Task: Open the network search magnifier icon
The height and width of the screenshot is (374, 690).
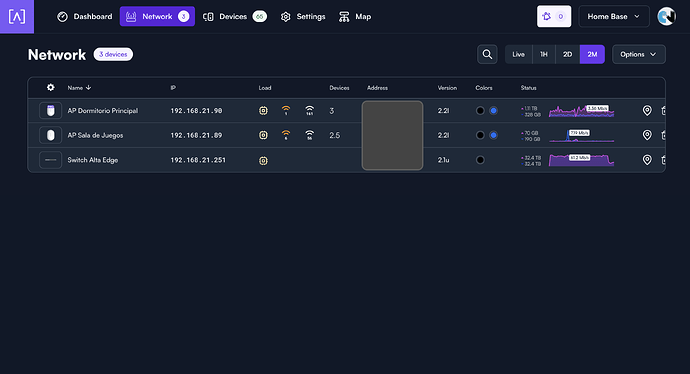Action: coord(487,54)
